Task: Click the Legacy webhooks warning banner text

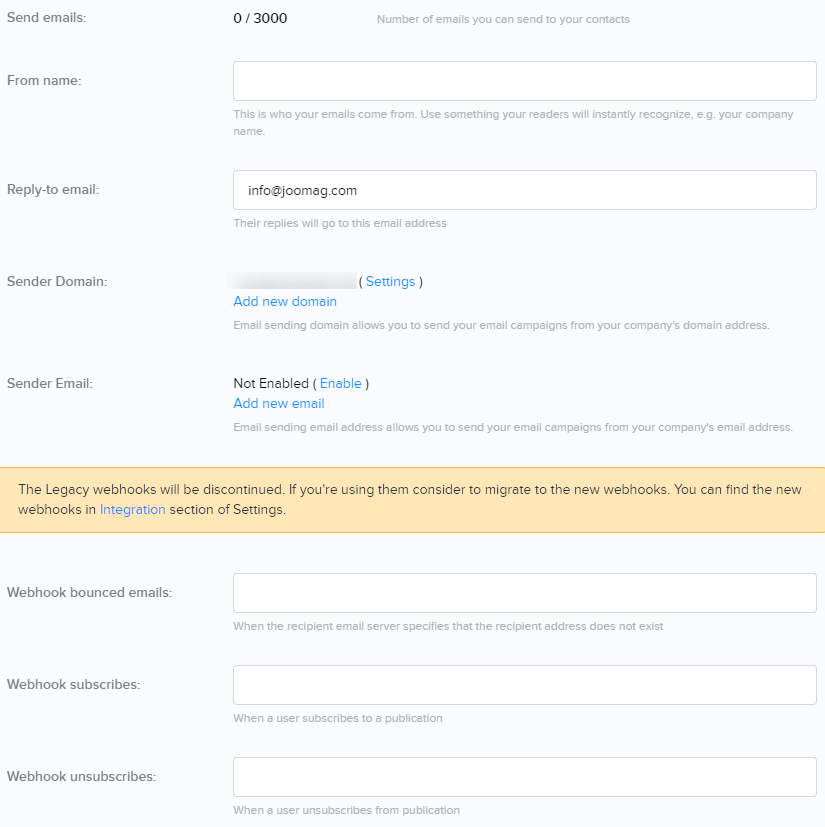Action: click(x=400, y=490)
